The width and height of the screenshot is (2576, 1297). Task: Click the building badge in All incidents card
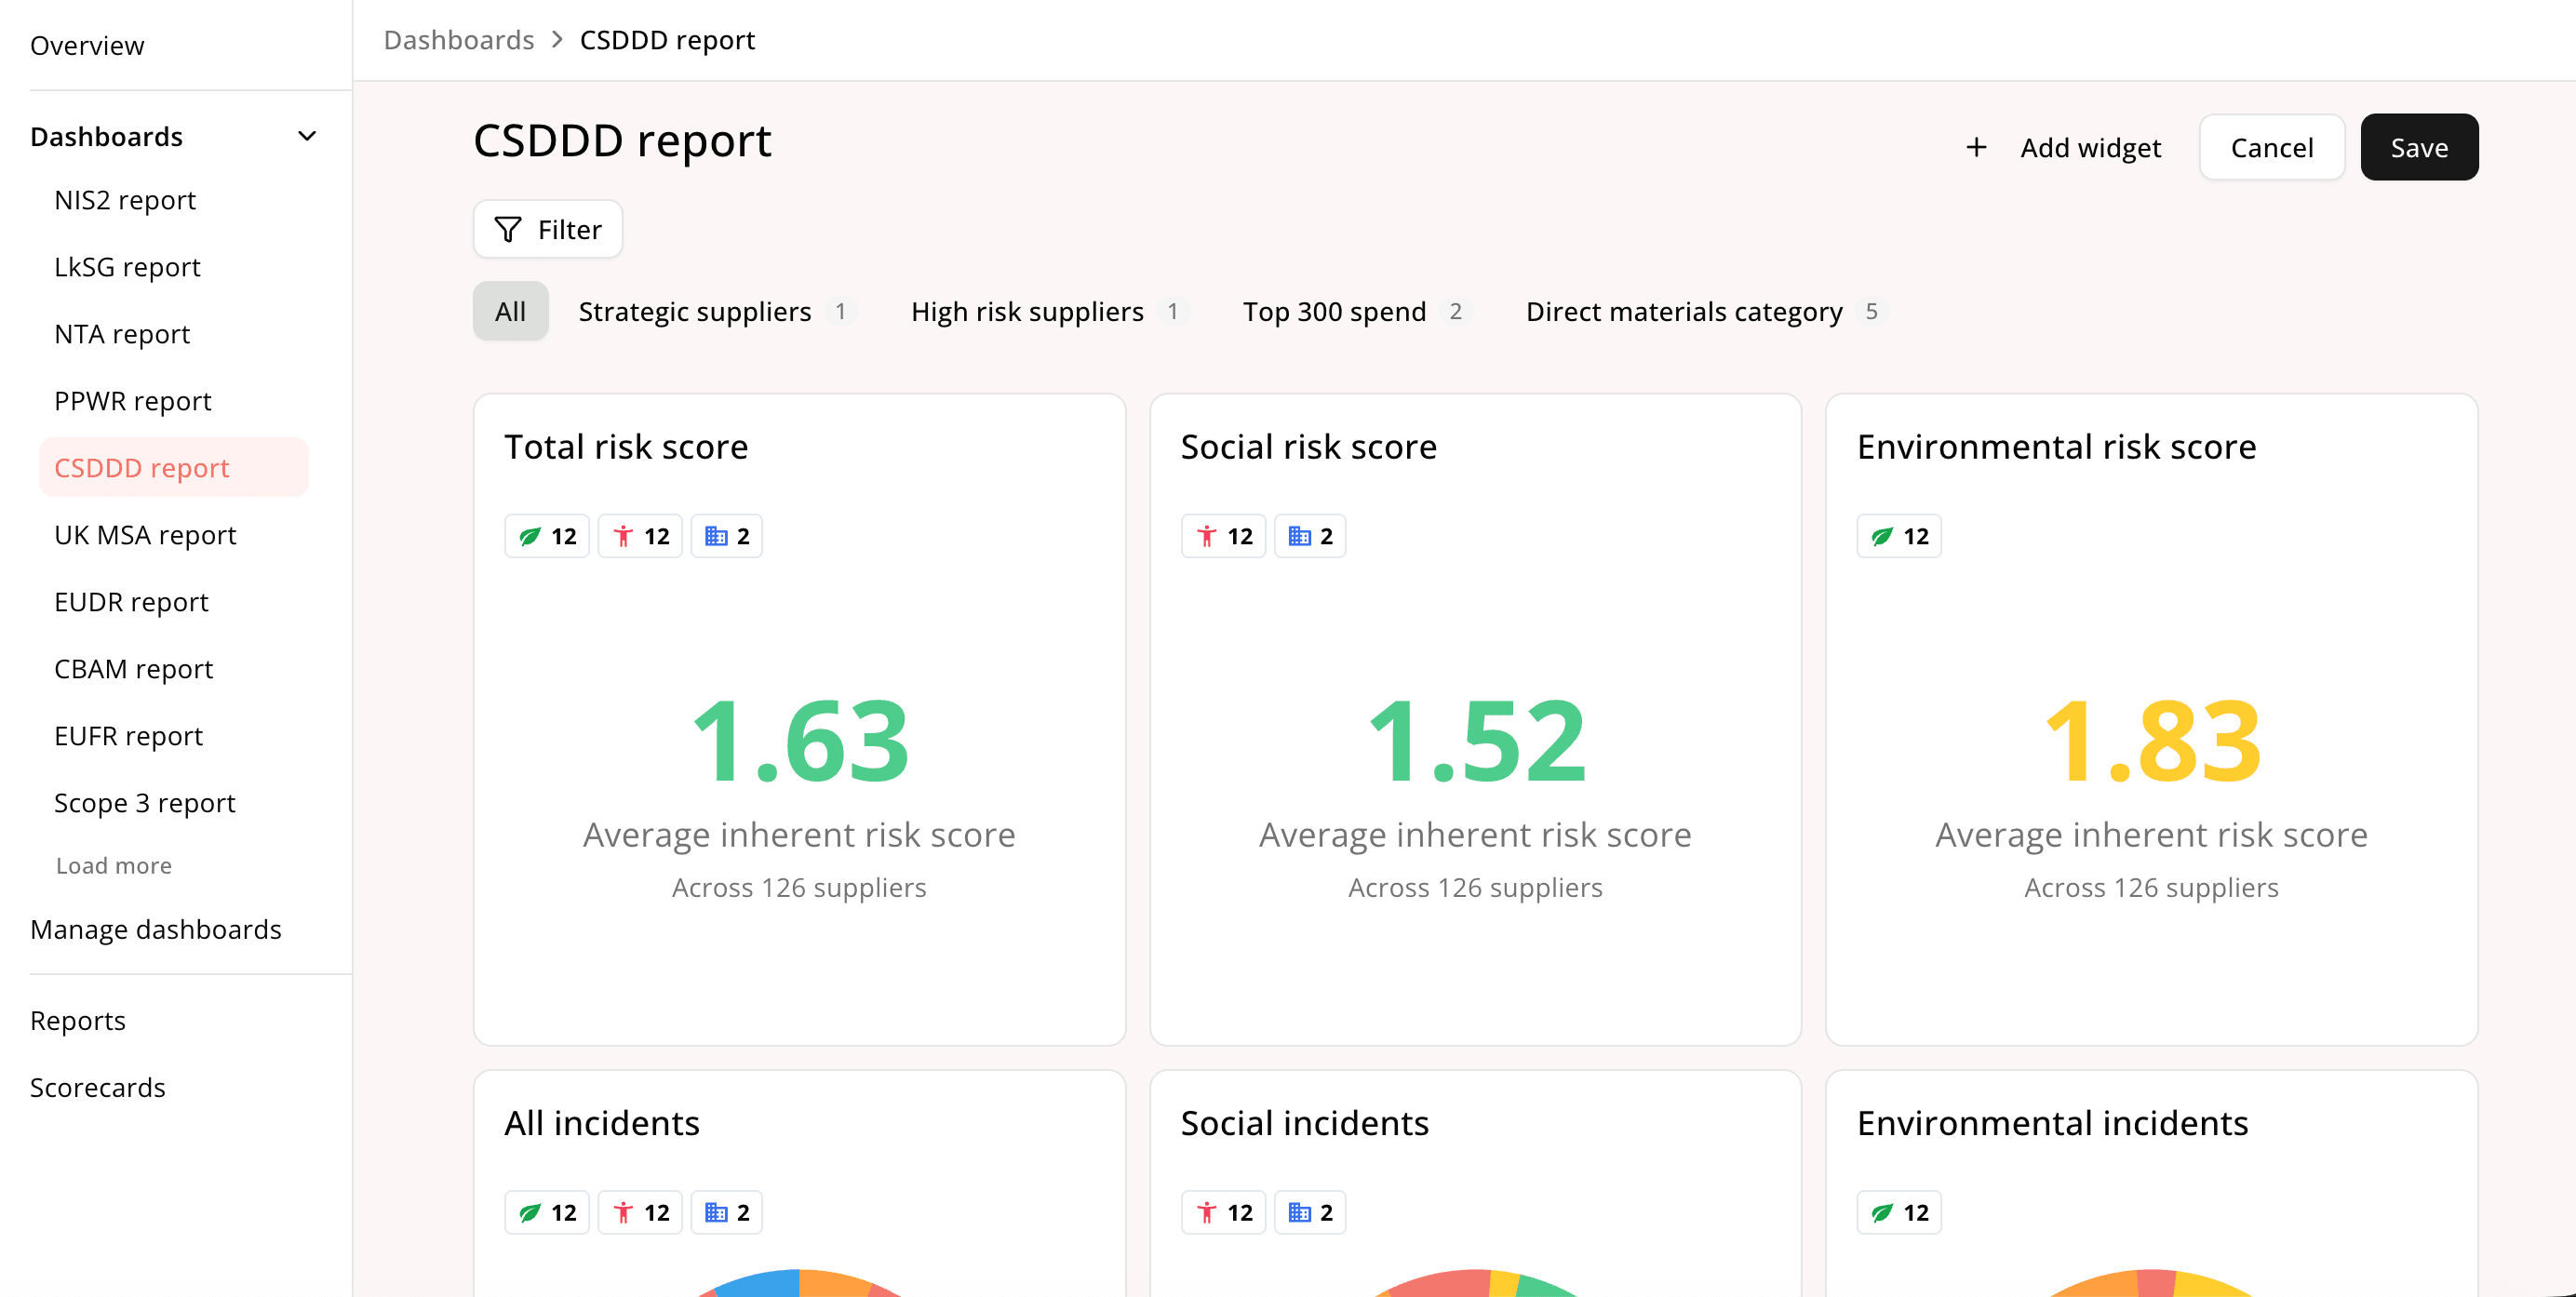[x=727, y=1212]
